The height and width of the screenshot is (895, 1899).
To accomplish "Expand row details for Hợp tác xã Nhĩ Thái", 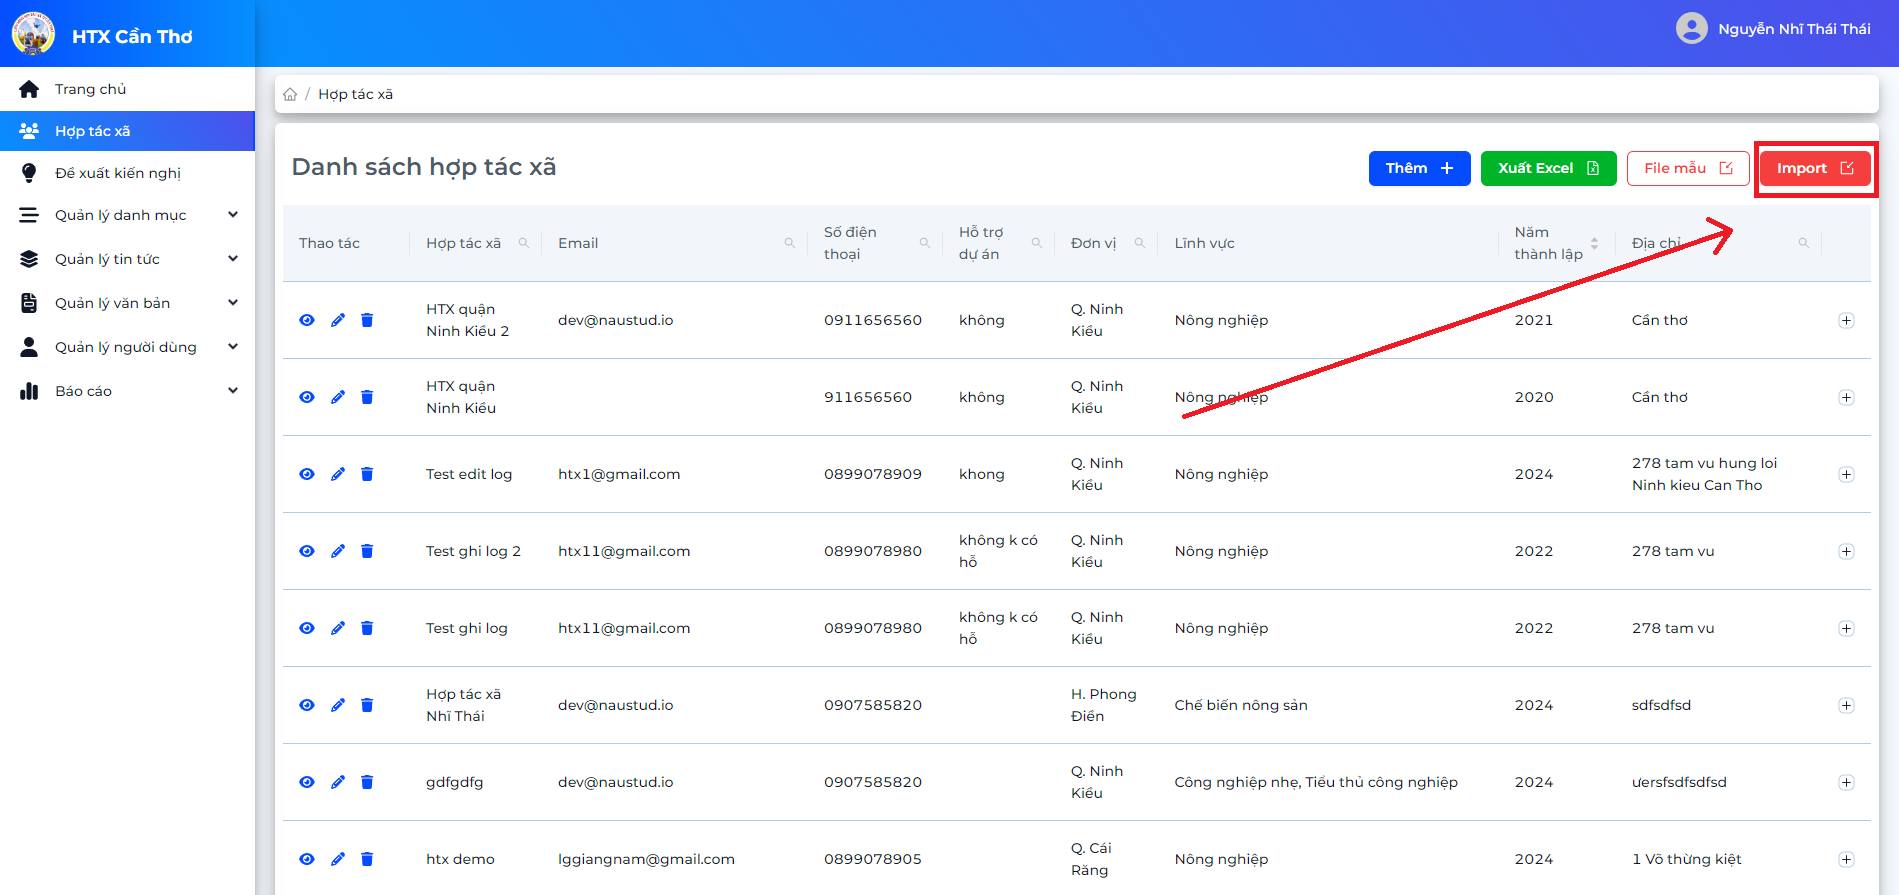I will click(1846, 705).
